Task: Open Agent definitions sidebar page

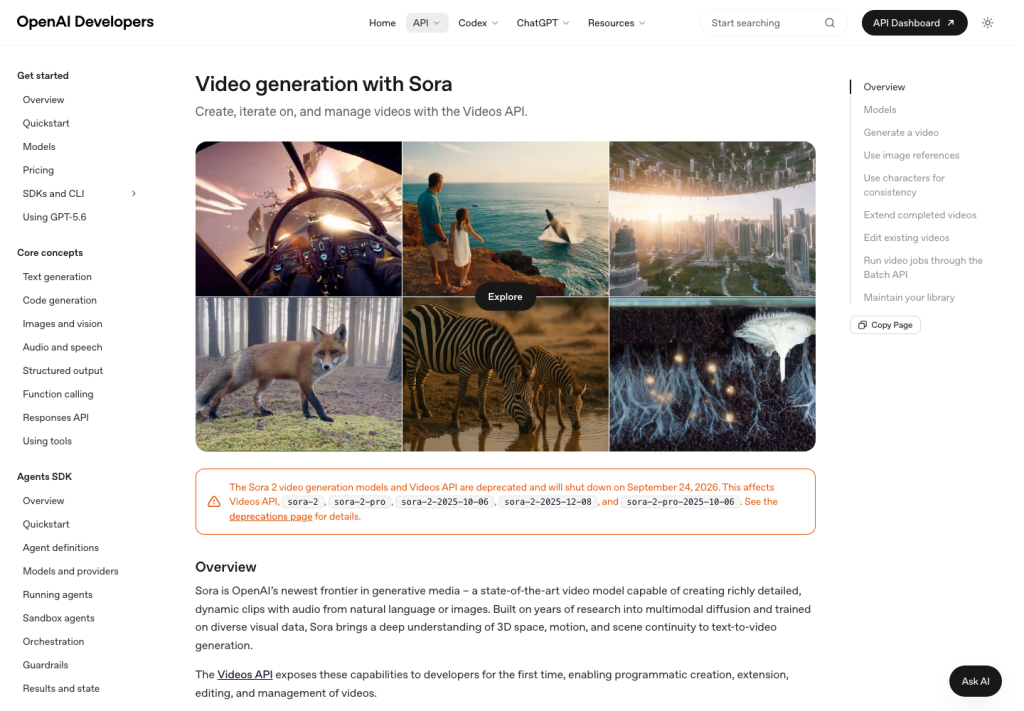Action: coord(61,548)
